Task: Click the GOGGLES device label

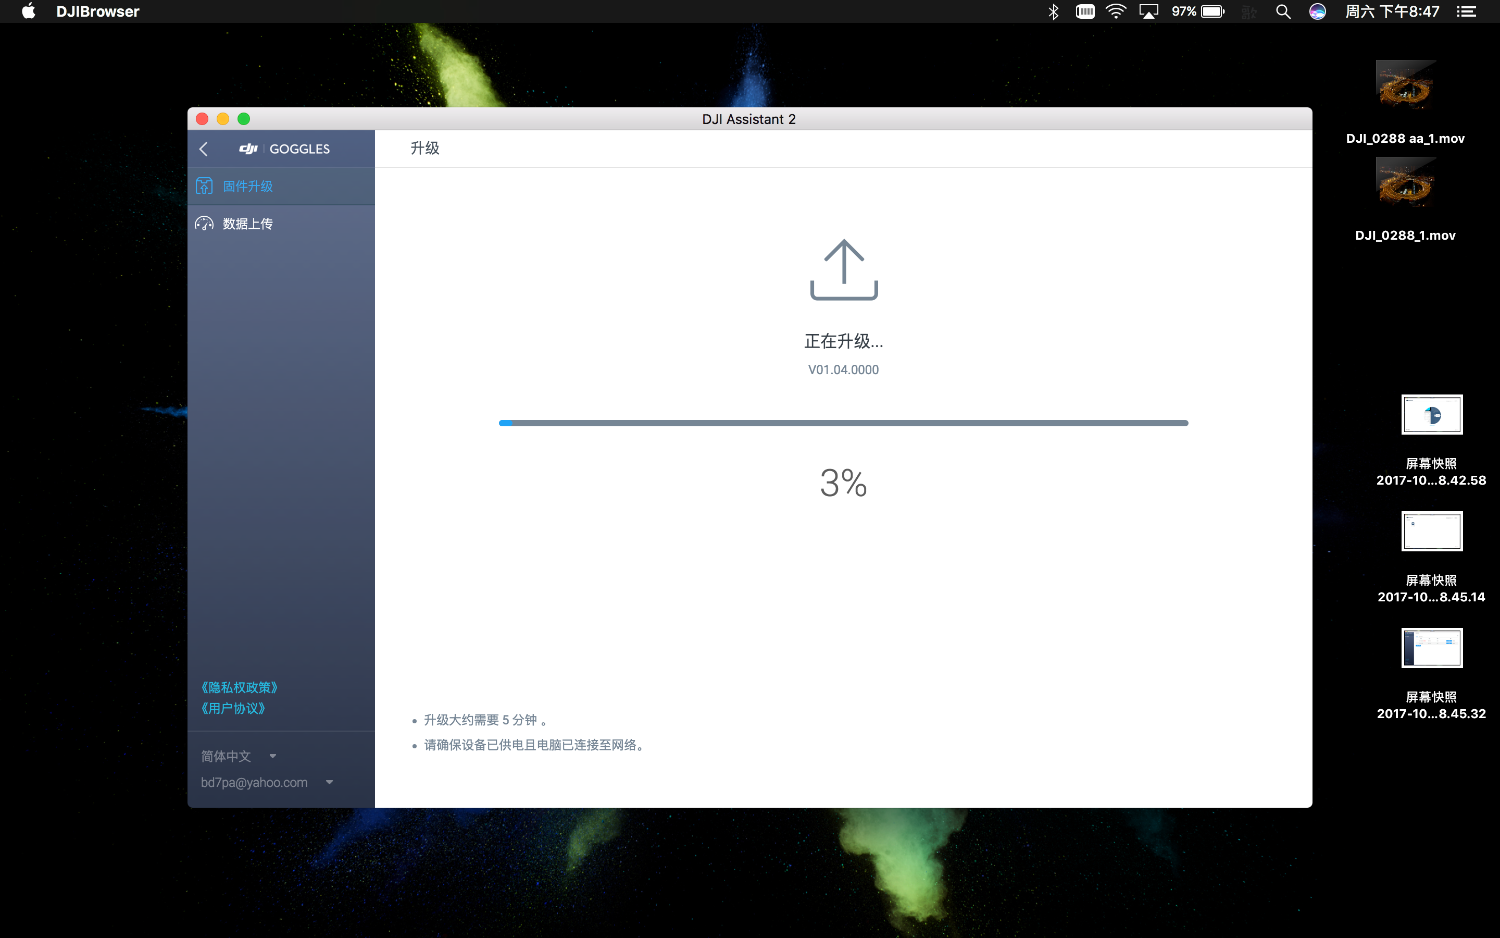Action: click(x=300, y=149)
